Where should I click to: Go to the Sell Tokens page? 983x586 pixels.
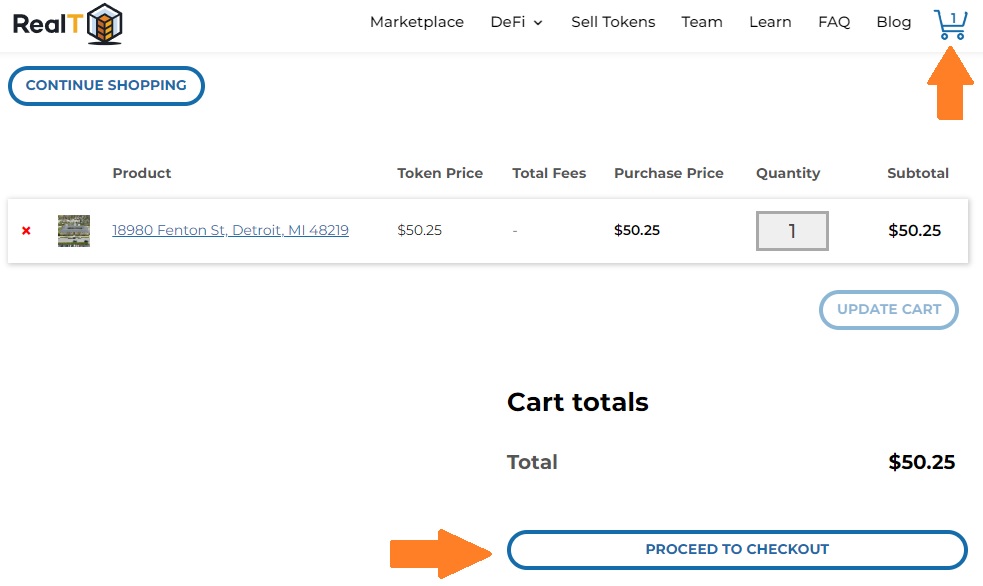click(x=613, y=22)
